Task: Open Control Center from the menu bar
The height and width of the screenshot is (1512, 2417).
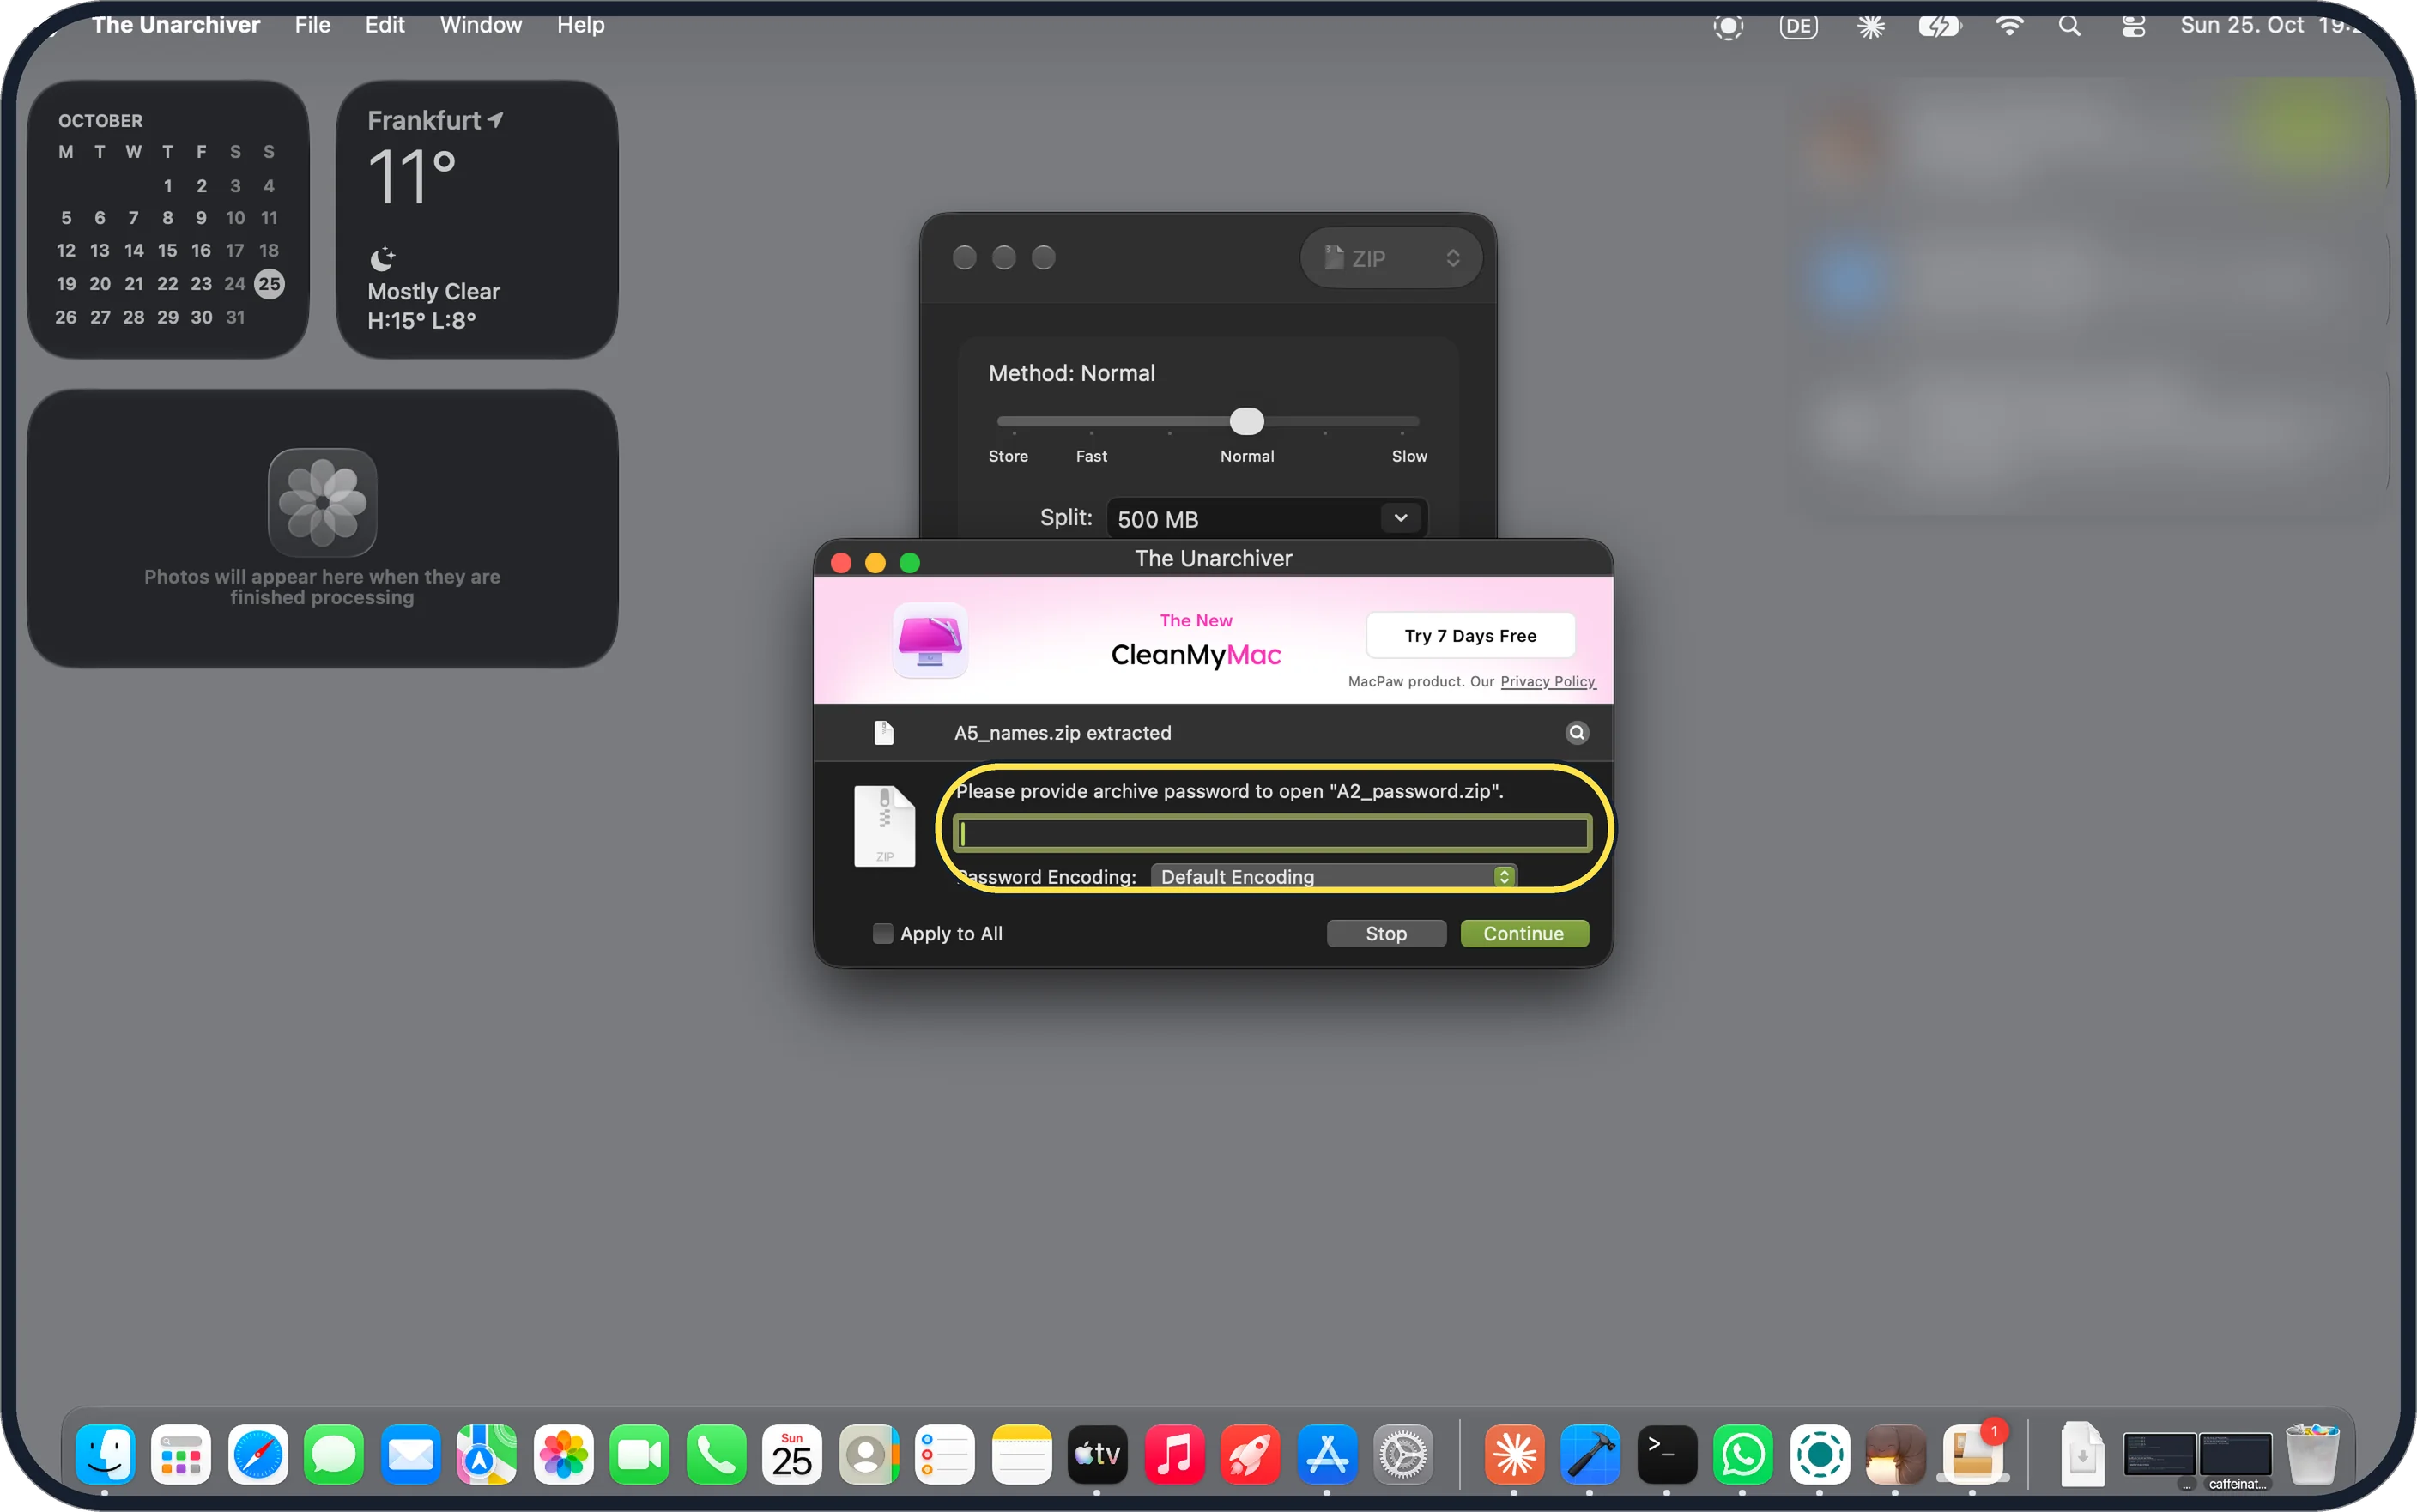Action: 2133,26
